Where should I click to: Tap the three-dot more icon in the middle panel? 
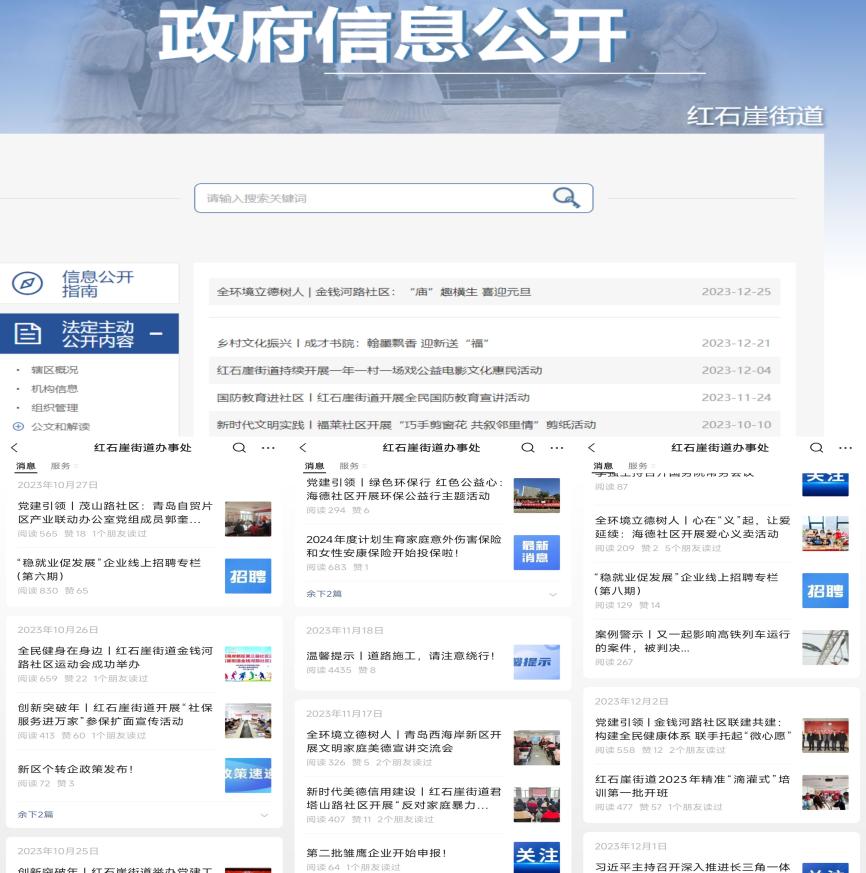click(556, 448)
